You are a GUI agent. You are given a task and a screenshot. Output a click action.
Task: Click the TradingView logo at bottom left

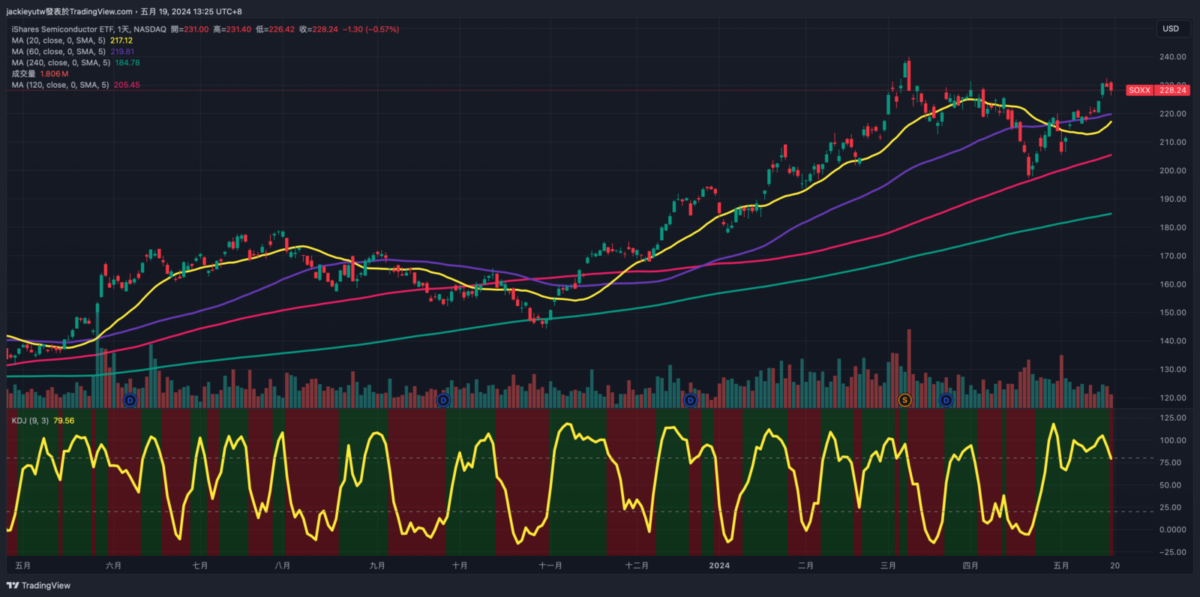[x=40, y=586]
